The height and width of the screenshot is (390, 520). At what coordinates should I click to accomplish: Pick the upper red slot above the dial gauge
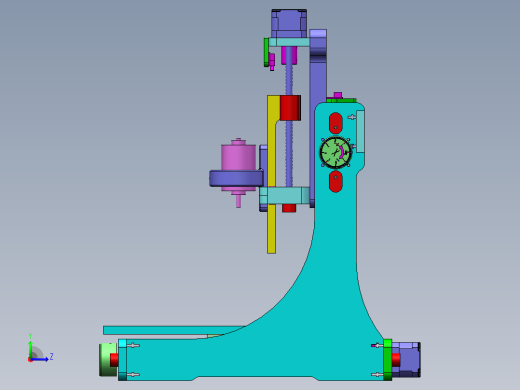336,123
